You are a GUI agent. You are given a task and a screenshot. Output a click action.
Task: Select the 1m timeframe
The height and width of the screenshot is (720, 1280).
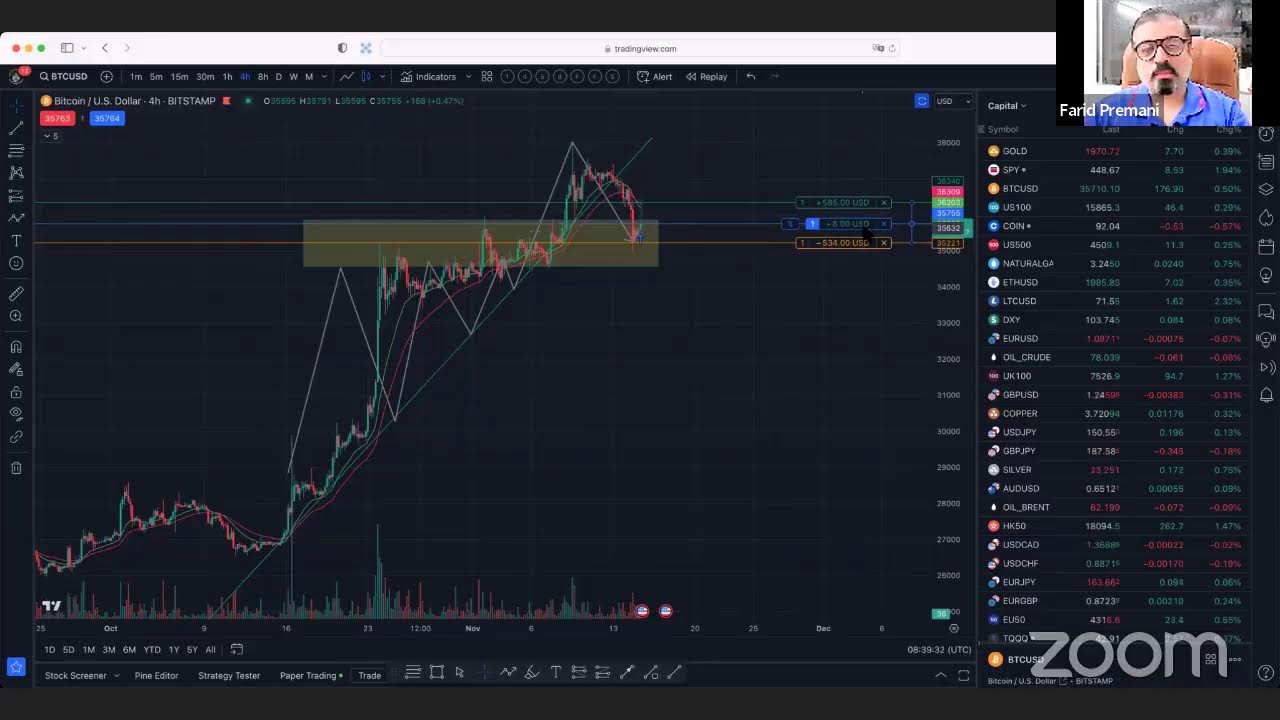point(136,76)
